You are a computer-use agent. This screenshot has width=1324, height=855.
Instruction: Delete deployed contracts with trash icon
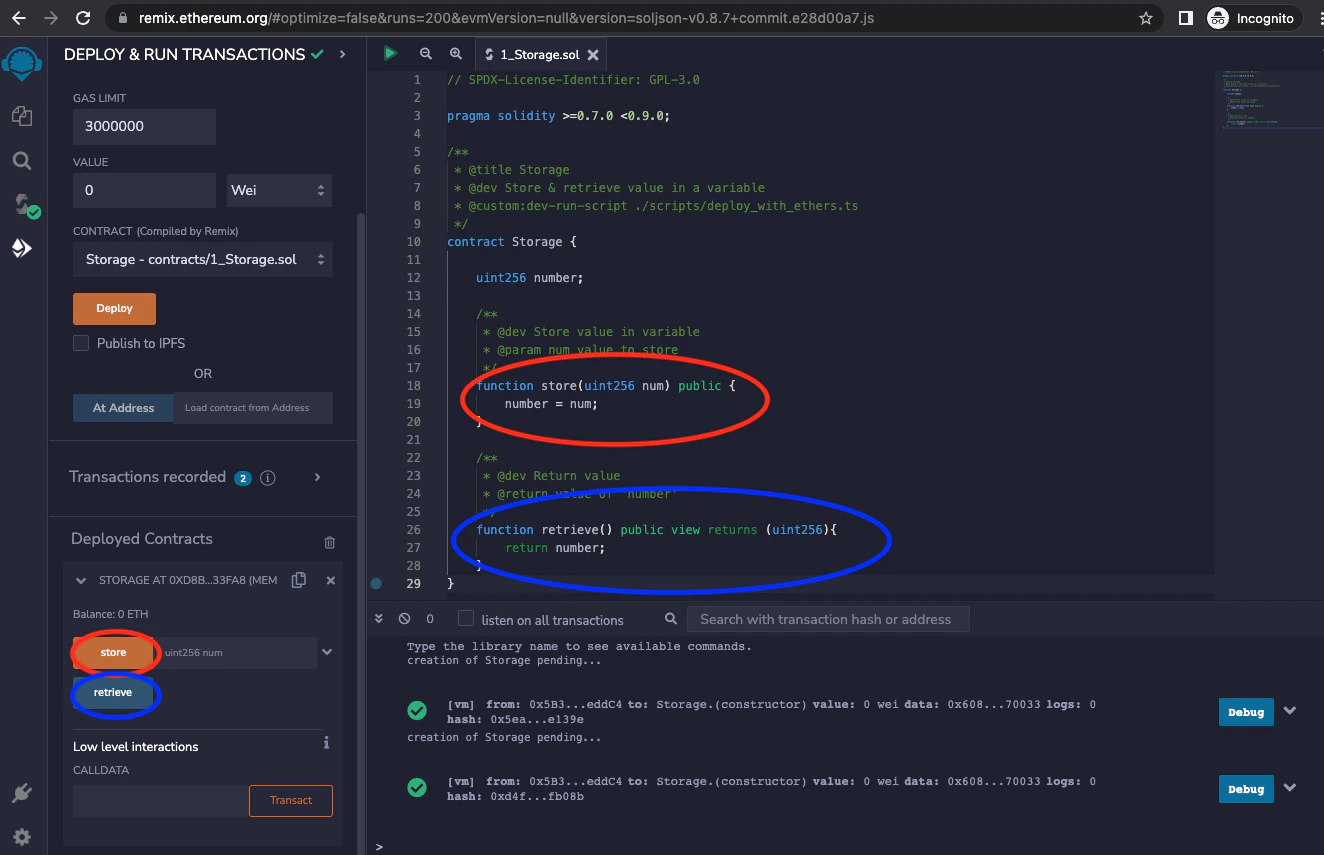(330, 542)
